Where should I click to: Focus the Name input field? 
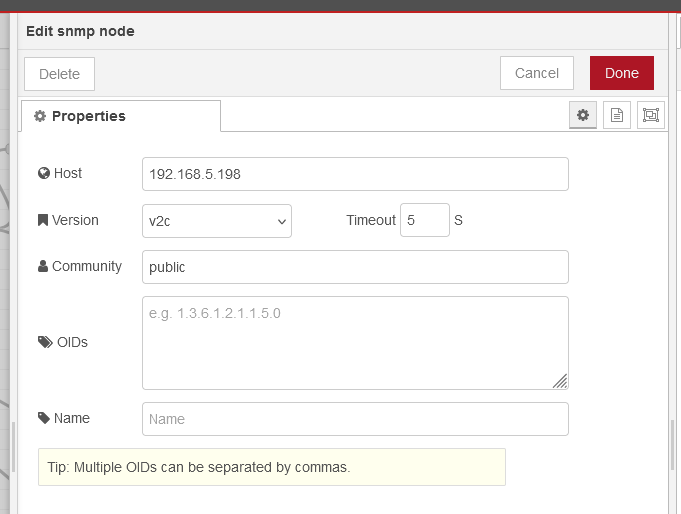pos(355,419)
